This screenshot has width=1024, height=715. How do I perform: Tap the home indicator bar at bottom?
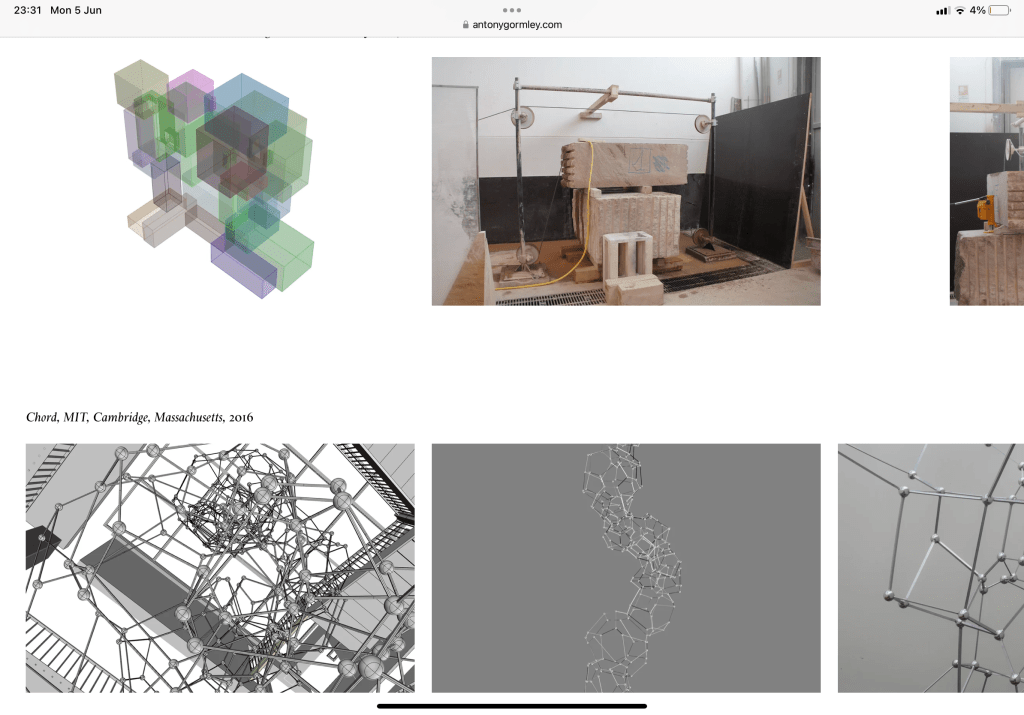(512, 706)
